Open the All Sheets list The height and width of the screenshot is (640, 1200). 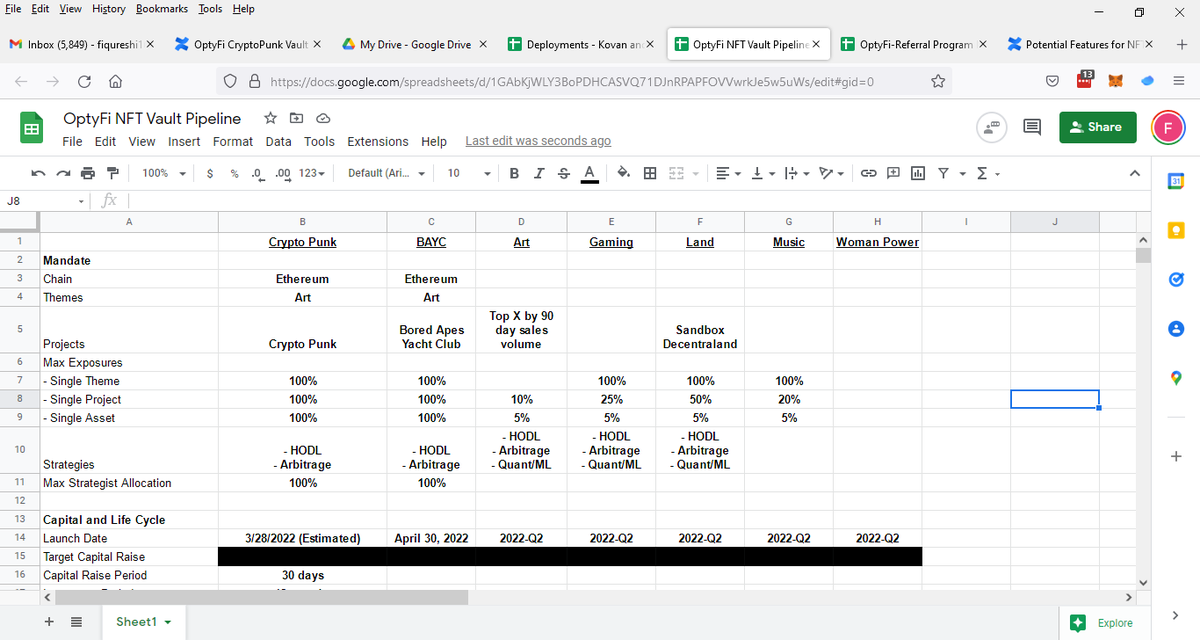(x=76, y=622)
